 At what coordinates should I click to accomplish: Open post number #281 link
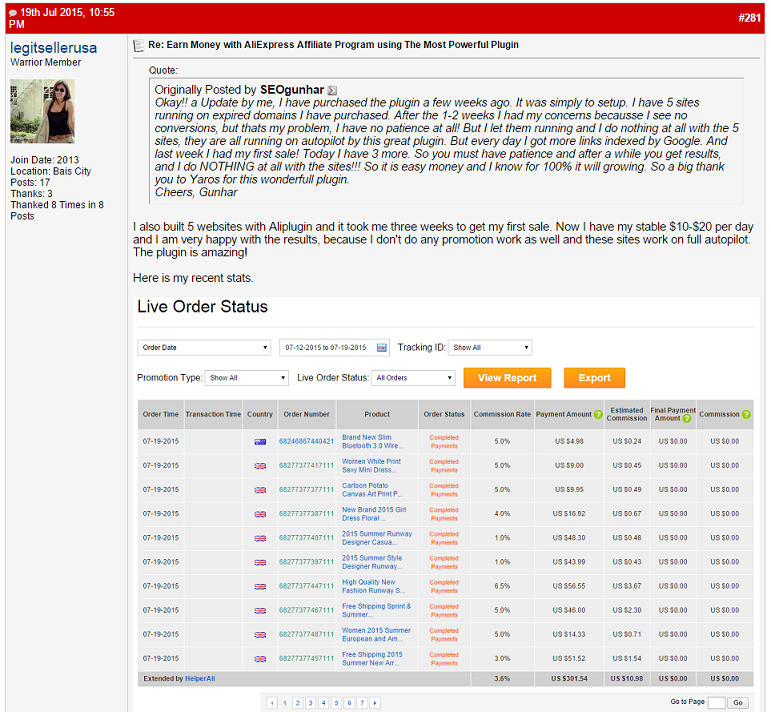coord(749,18)
